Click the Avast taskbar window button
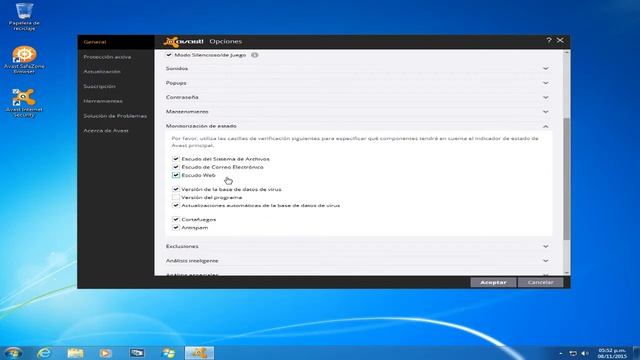This screenshot has height=360, width=640. pyautogui.click(x=199, y=353)
